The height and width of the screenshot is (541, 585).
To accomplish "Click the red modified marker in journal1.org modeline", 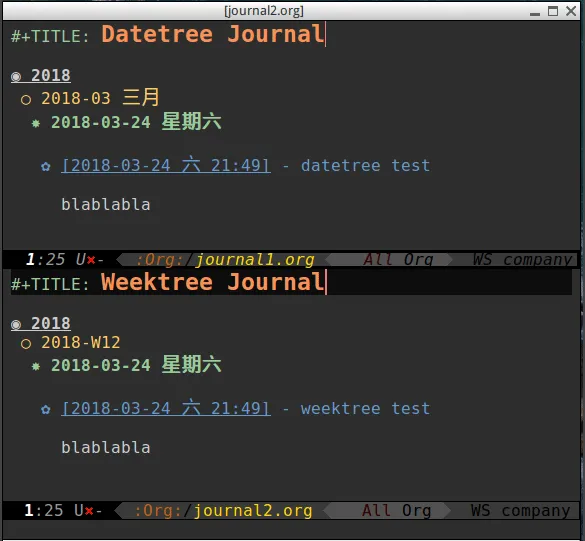I will click(x=91, y=260).
